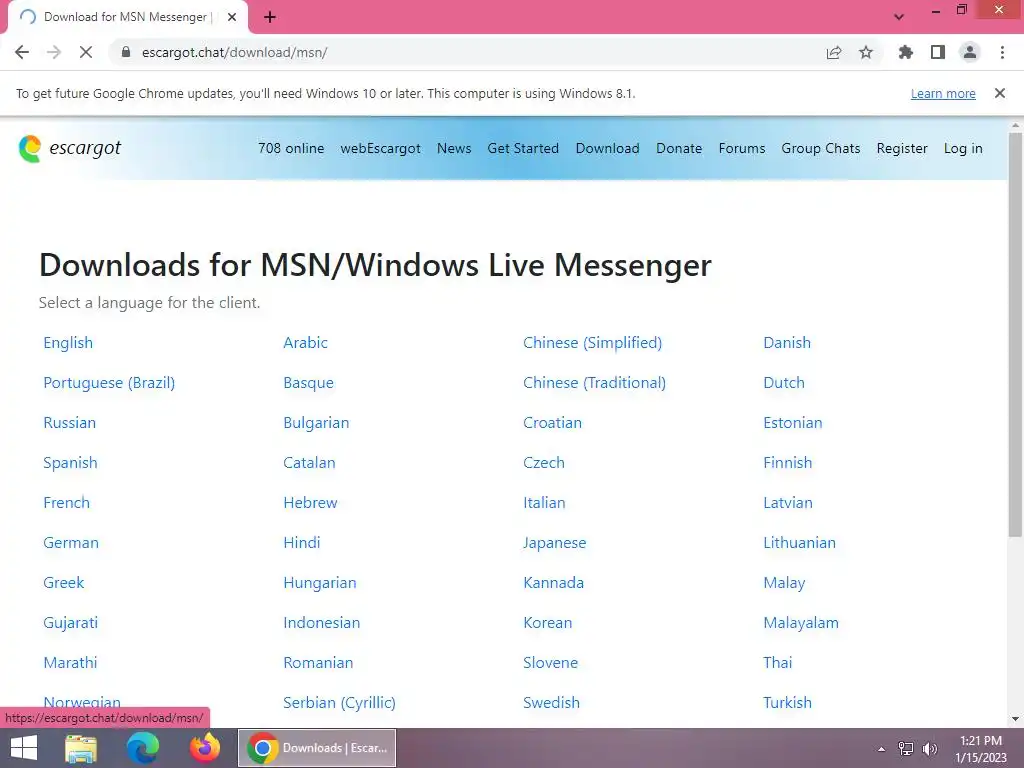Select the Dutch language link
Screen dimensions: 1024x768
tap(784, 383)
